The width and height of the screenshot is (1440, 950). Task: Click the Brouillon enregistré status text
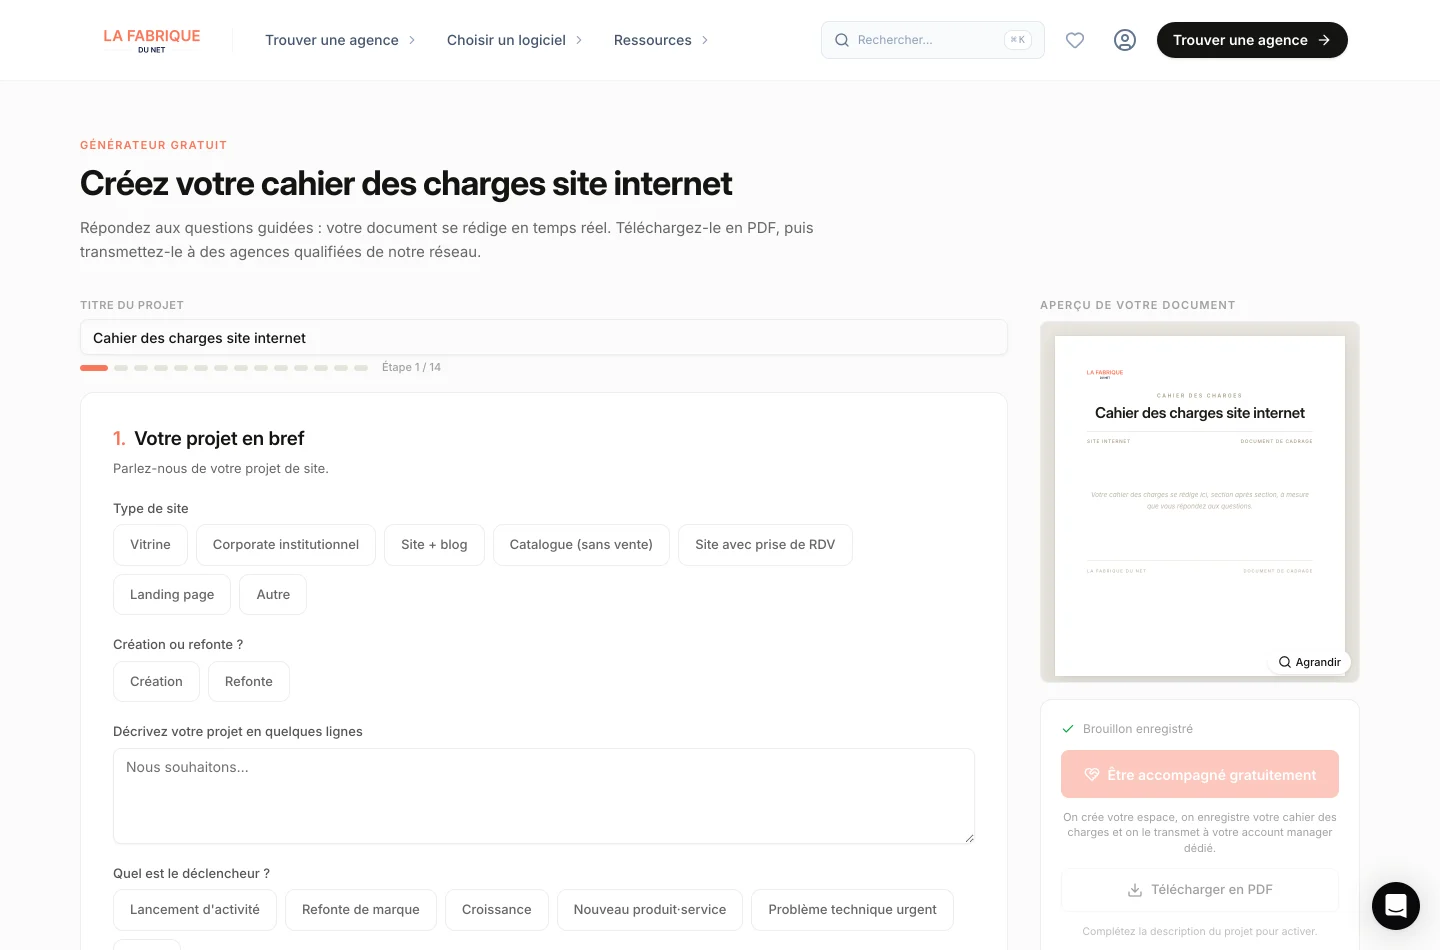(1138, 729)
